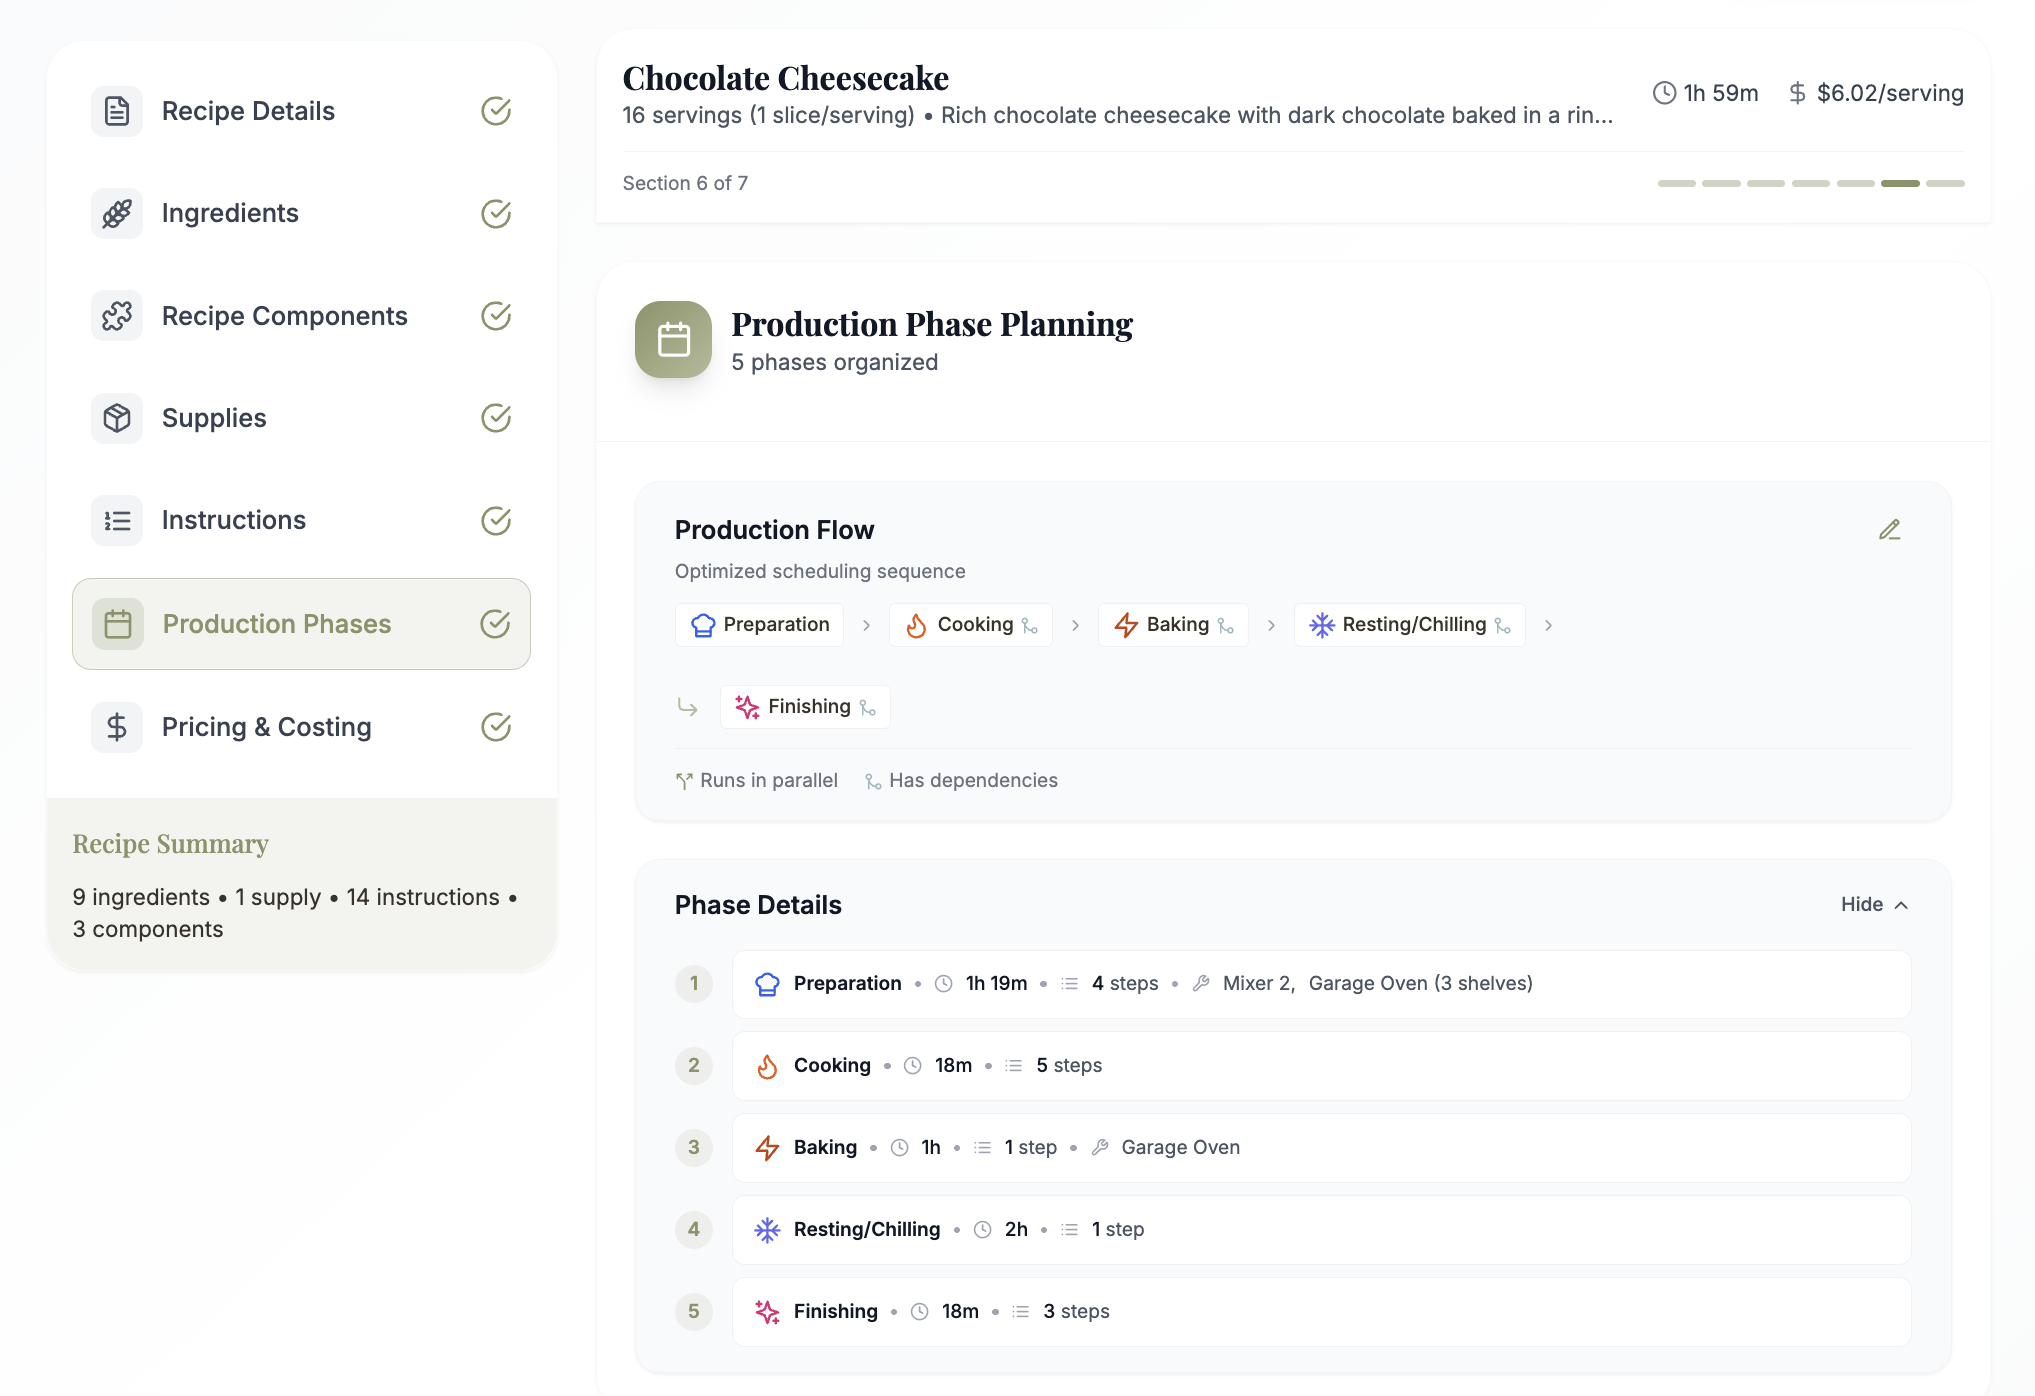Viewport: 2035px width, 1396px height.
Task: Open Recipe Components puzzle icon
Action: tap(116, 315)
